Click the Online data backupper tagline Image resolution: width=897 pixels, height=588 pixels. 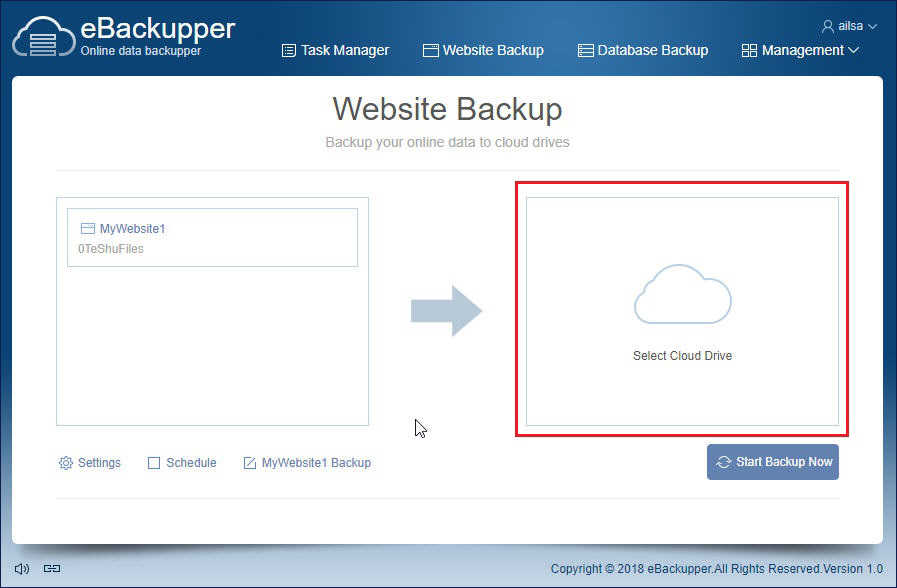(x=141, y=50)
